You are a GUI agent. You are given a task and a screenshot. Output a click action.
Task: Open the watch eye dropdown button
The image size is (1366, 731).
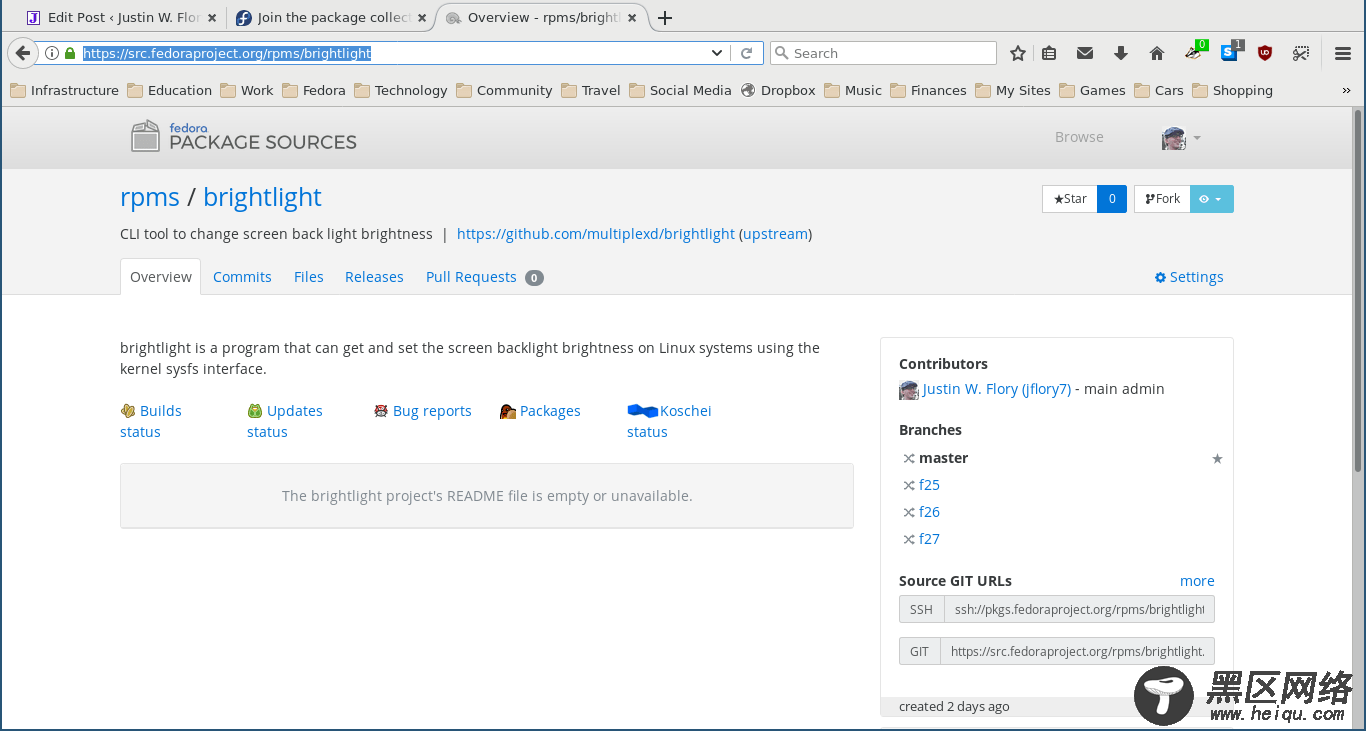click(1211, 199)
